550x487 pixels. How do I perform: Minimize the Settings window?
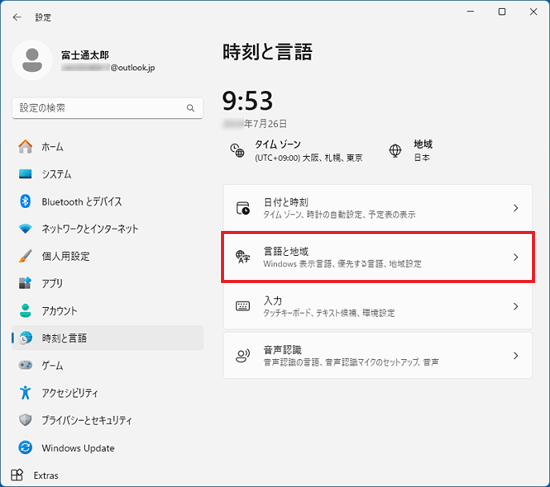(470, 12)
